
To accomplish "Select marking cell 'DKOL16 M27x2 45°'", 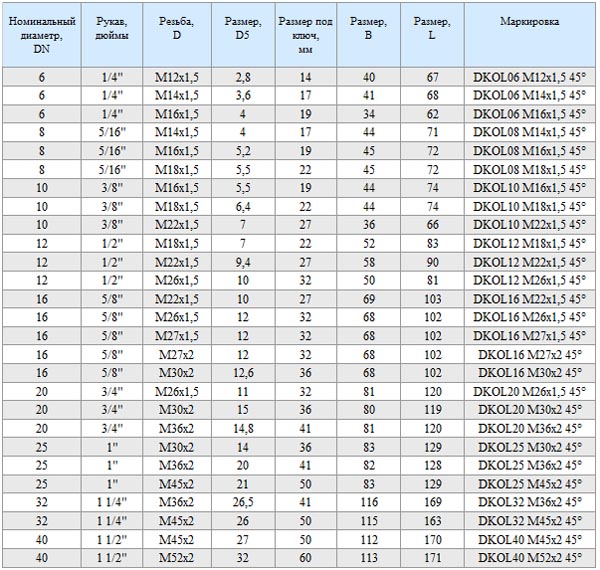I will click(530, 355).
